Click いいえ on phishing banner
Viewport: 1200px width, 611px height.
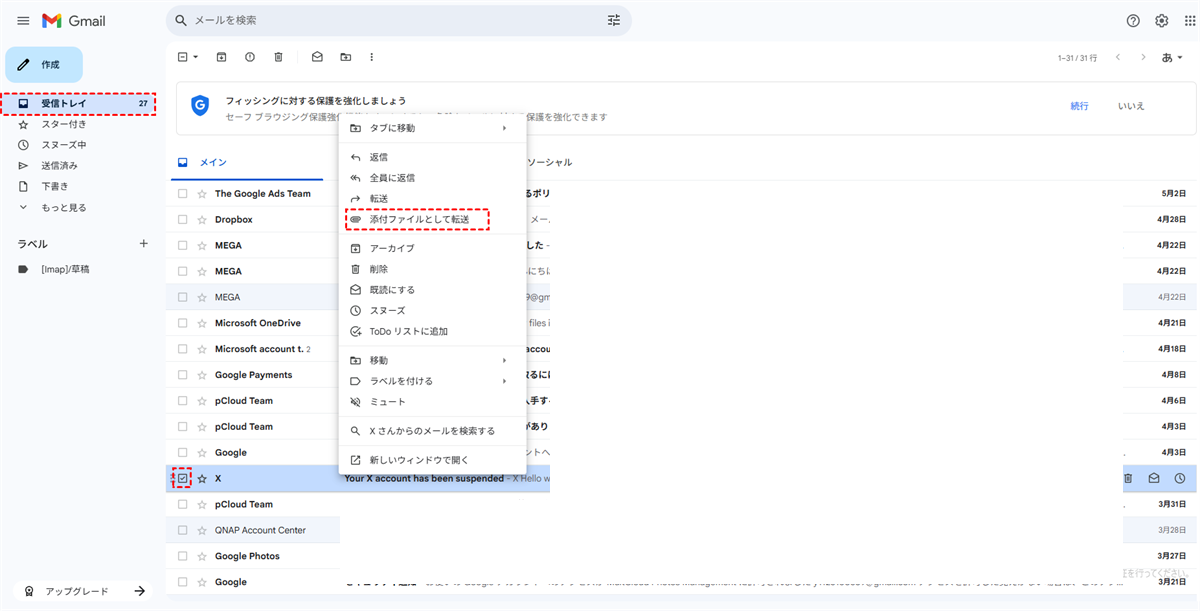point(1131,106)
